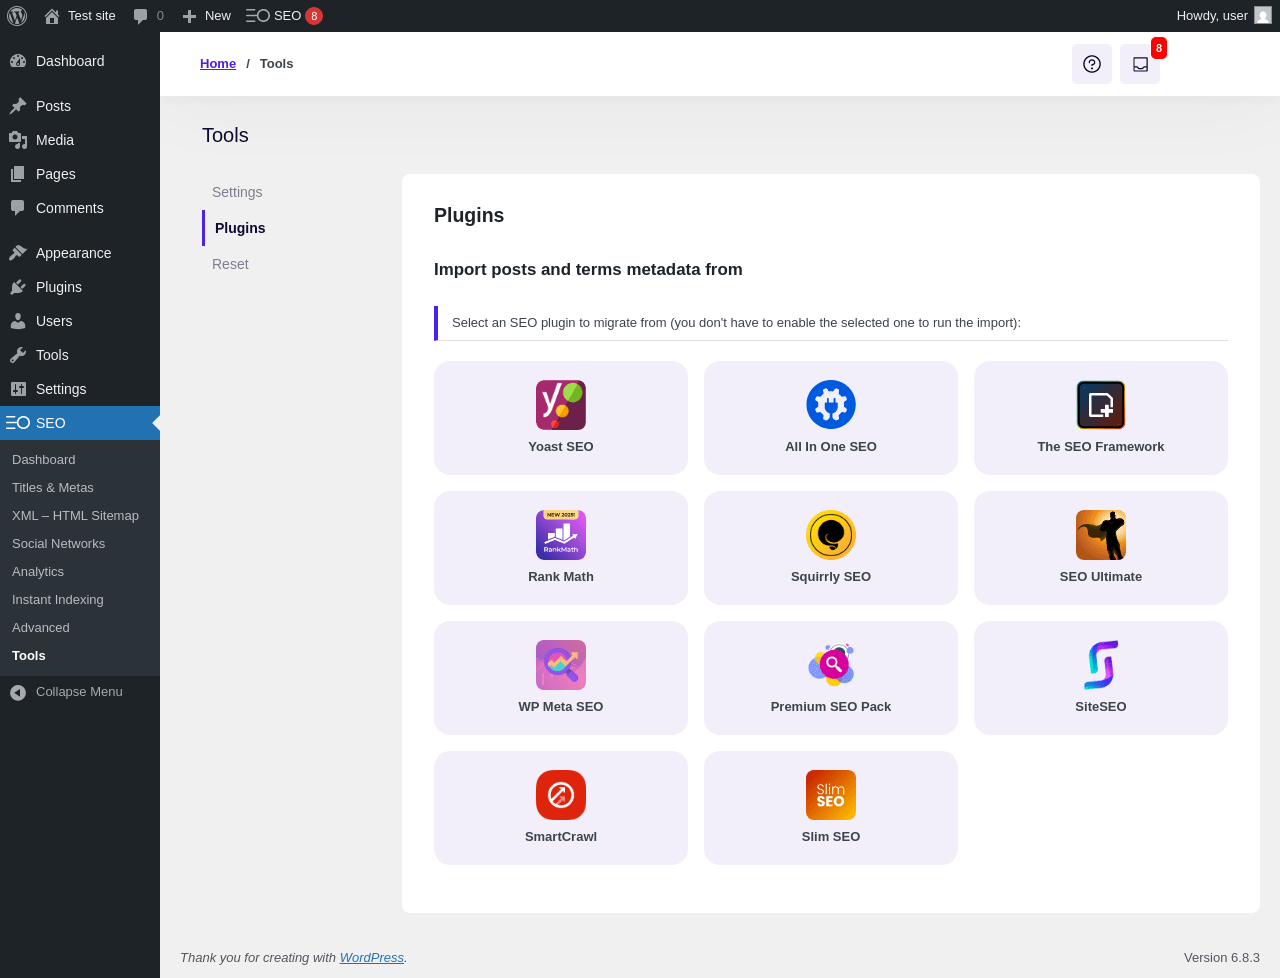Open the WordPress footer link
The width and height of the screenshot is (1280, 978).
pyautogui.click(x=372, y=958)
